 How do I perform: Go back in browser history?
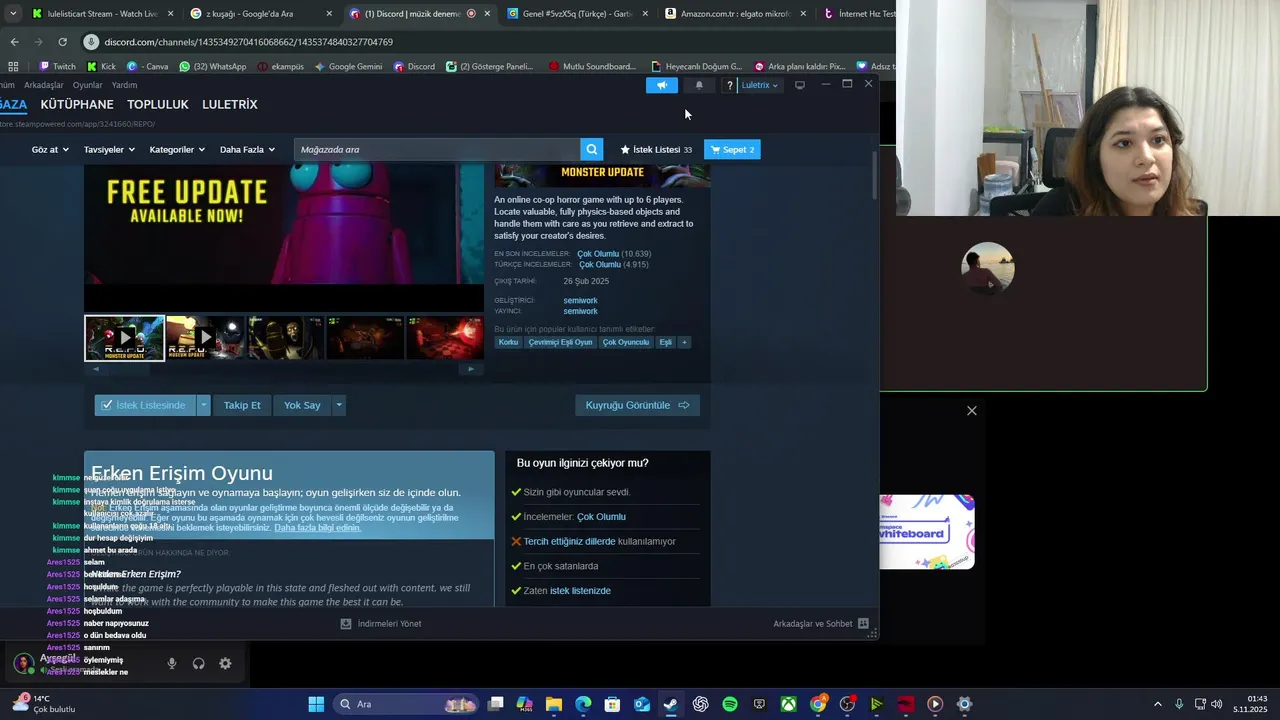(x=14, y=42)
